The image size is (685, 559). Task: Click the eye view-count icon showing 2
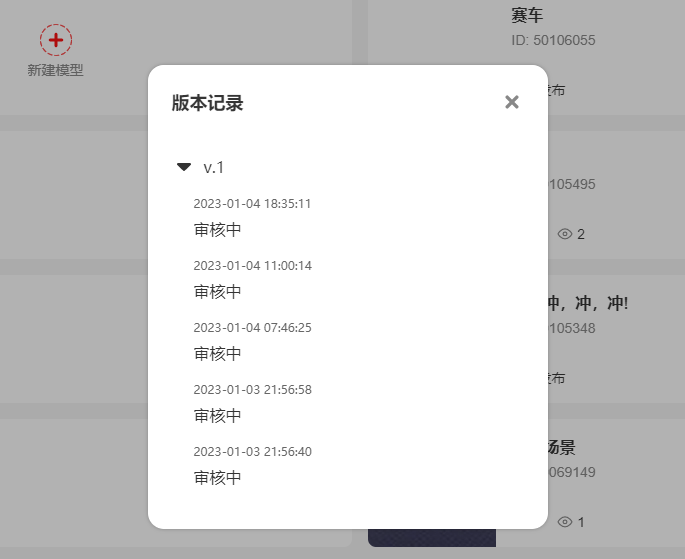[x=565, y=234]
